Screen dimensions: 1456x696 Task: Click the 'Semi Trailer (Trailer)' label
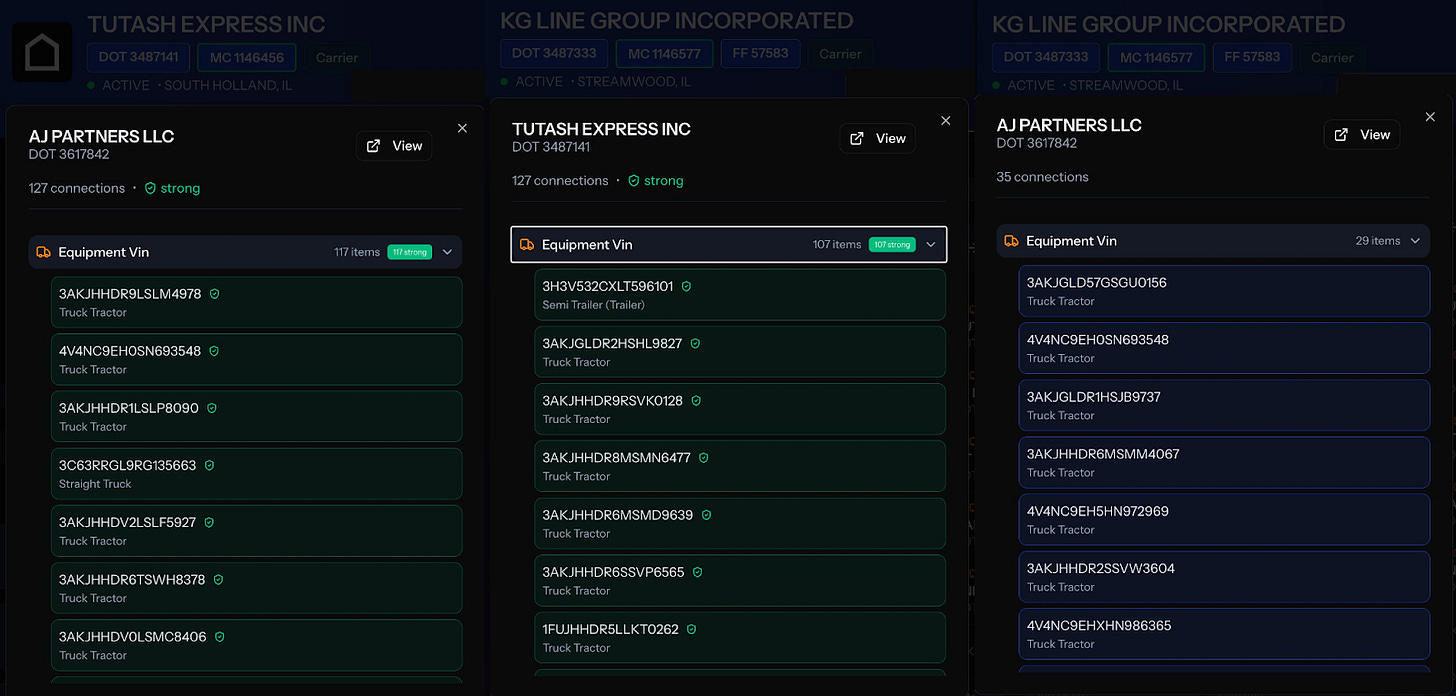pos(593,305)
